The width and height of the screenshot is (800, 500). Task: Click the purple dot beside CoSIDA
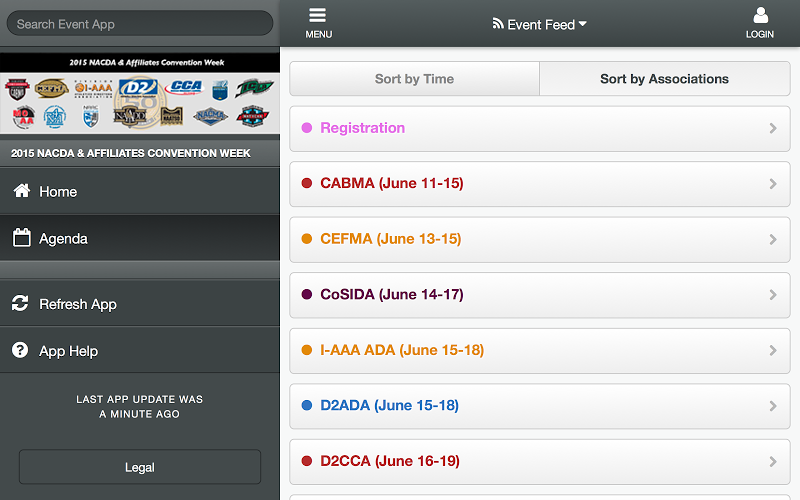[x=307, y=294]
